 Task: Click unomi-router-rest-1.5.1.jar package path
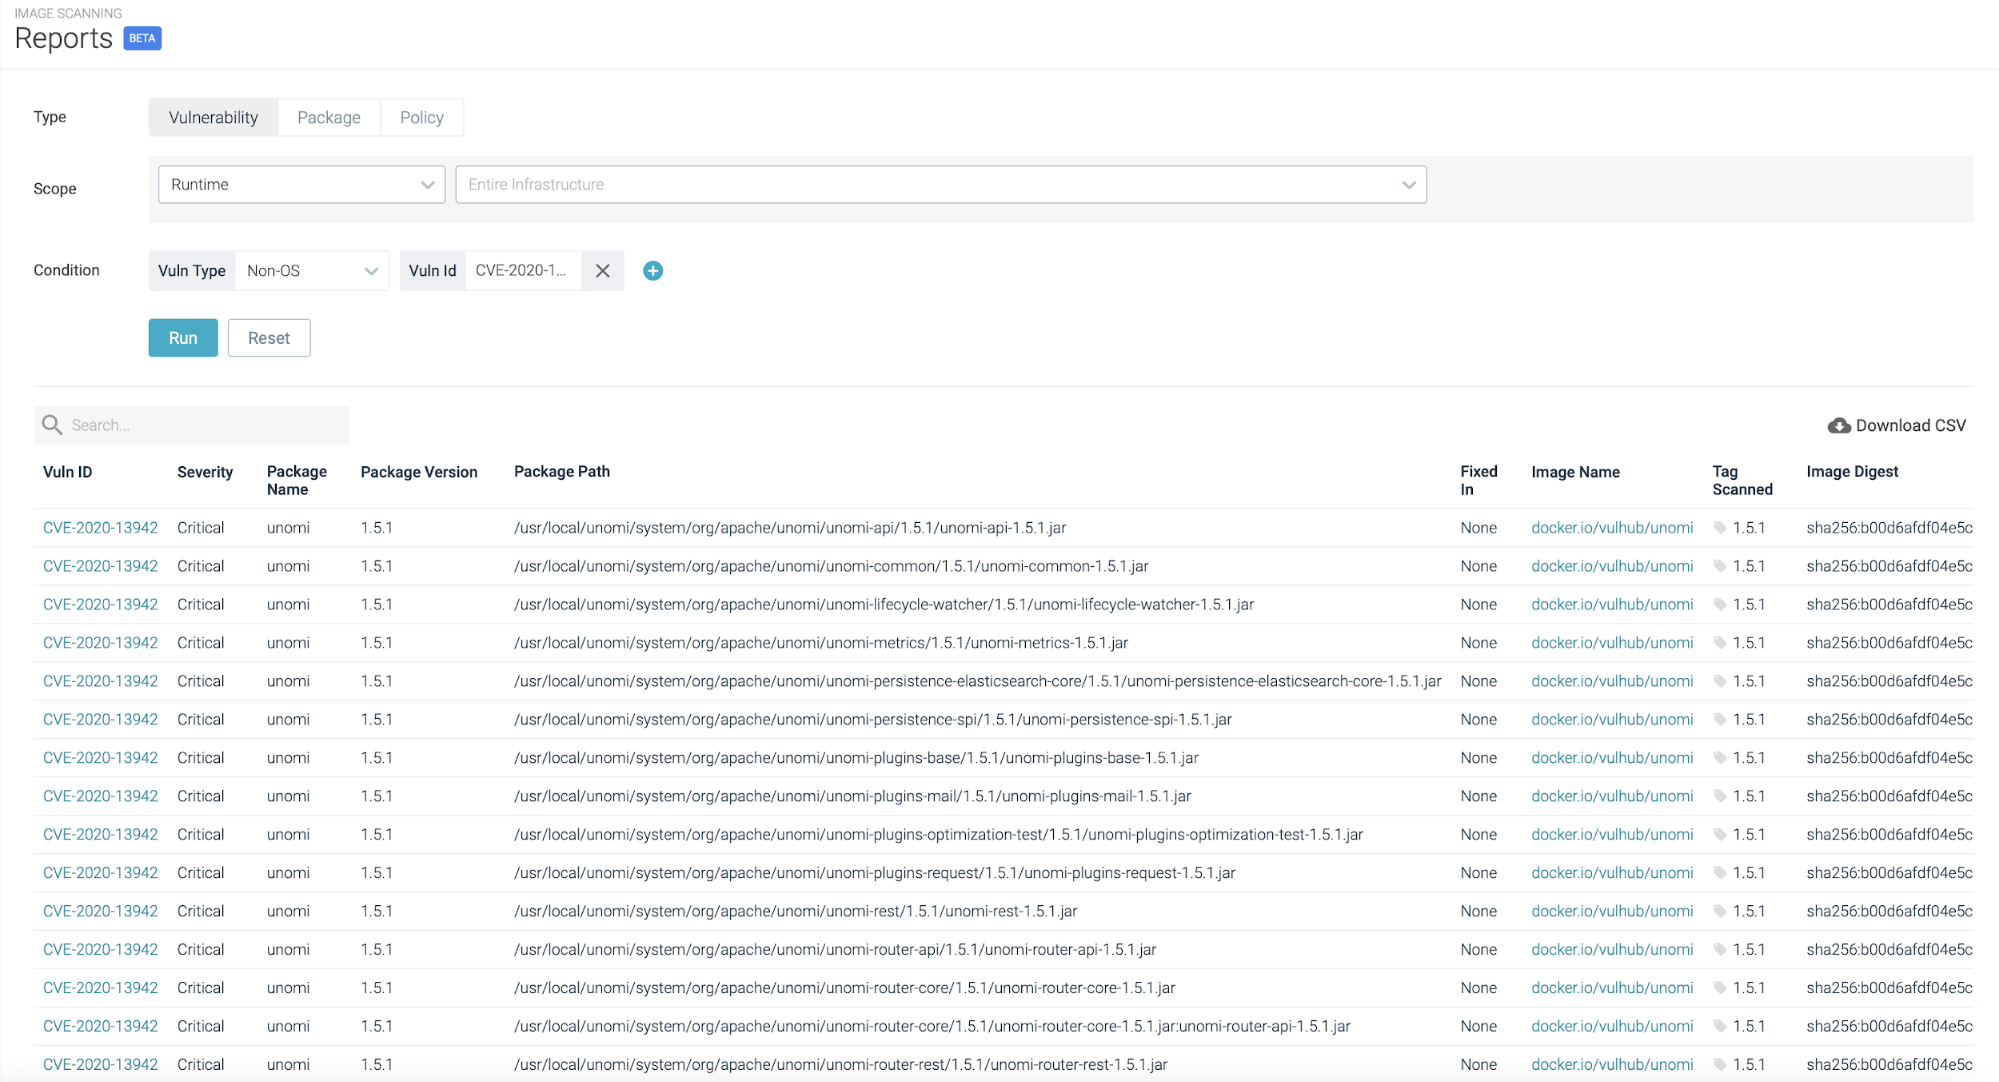coord(841,1065)
